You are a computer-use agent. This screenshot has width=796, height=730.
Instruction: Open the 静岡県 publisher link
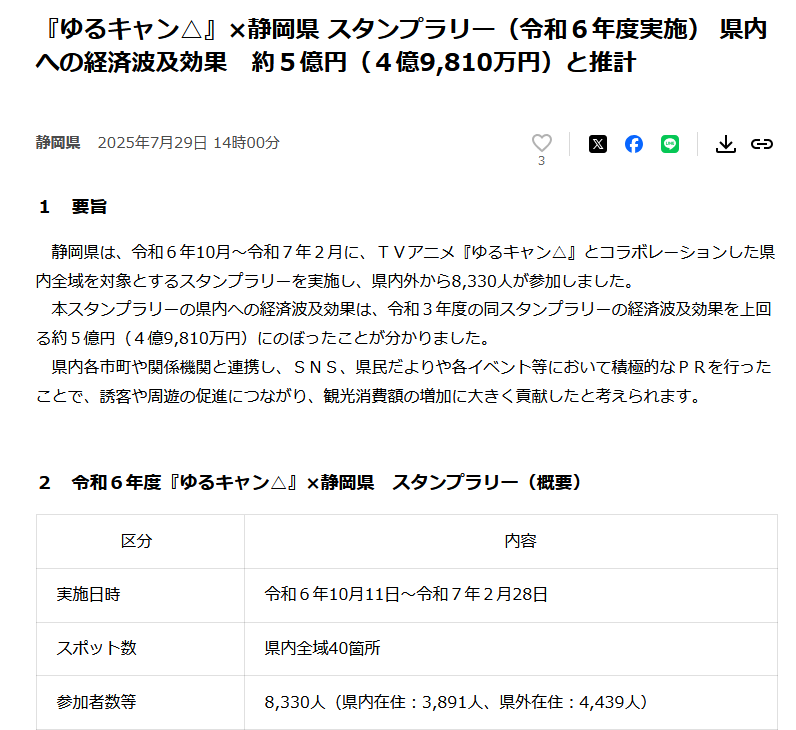coord(58,143)
